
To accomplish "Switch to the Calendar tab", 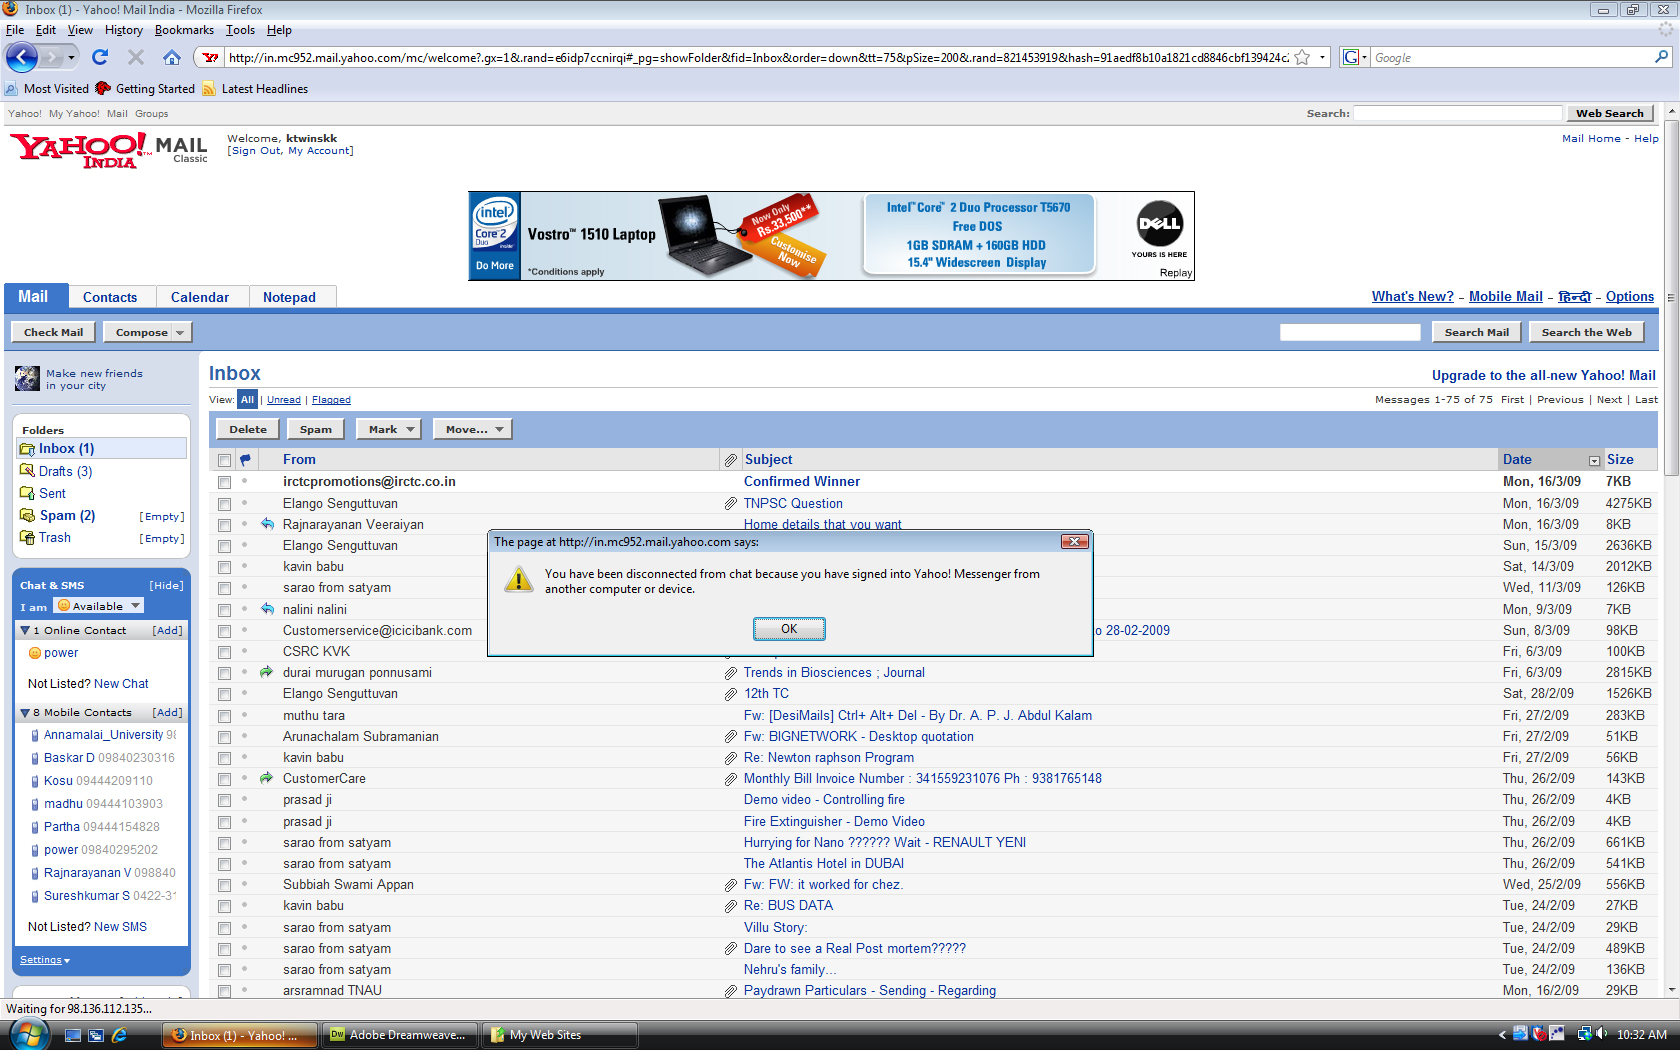I will pyautogui.click(x=199, y=297).
